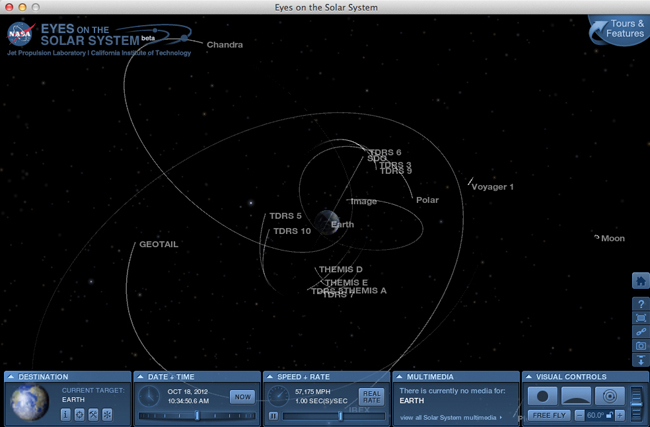650x427 pixels.
Task: Open the help question mark
Action: coord(640,304)
